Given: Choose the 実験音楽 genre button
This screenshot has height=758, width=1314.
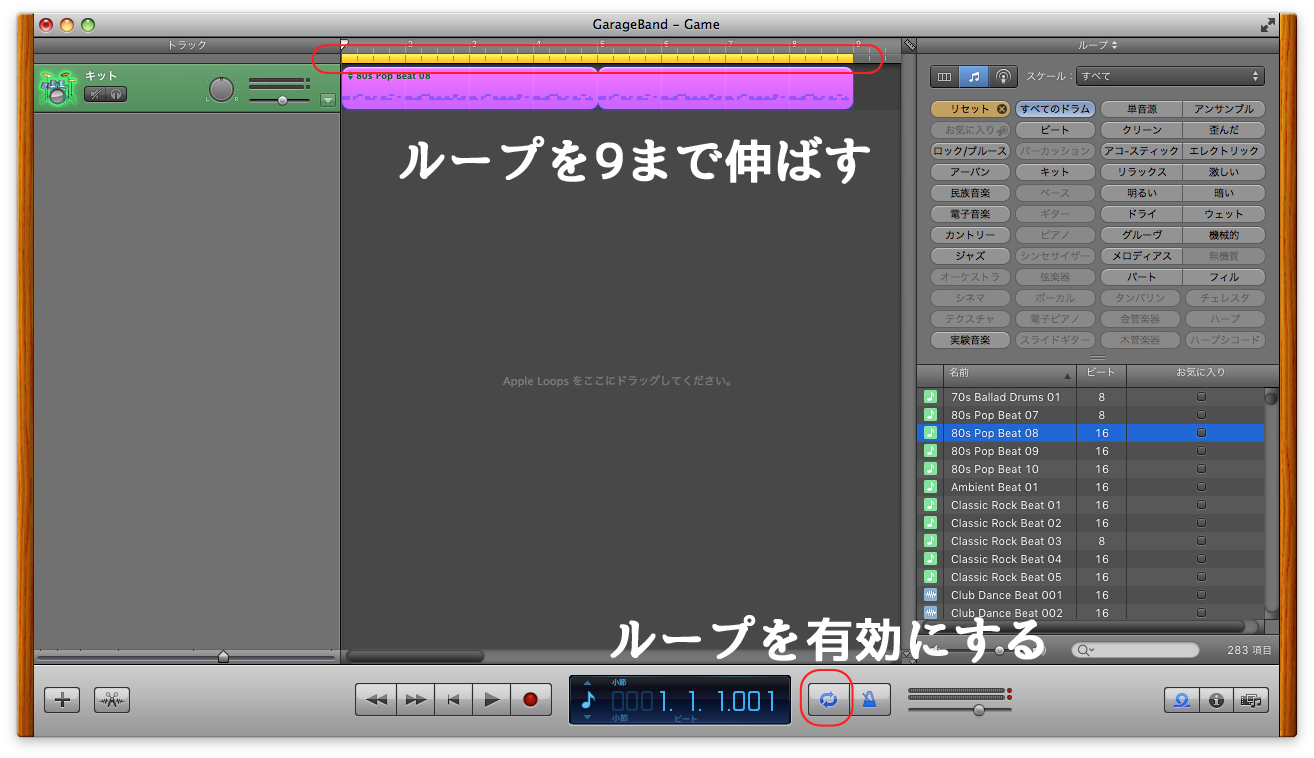Looking at the screenshot, I should tap(970, 340).
